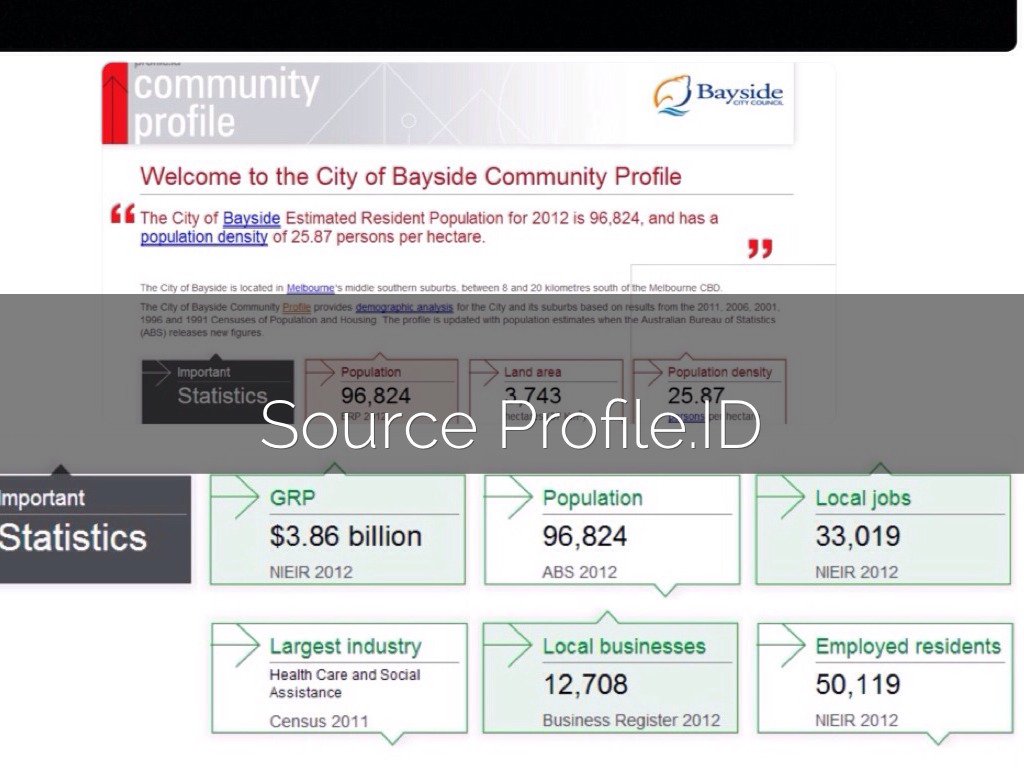
Task: Click the Bayside City Council logo
Action: click(718, 96)
